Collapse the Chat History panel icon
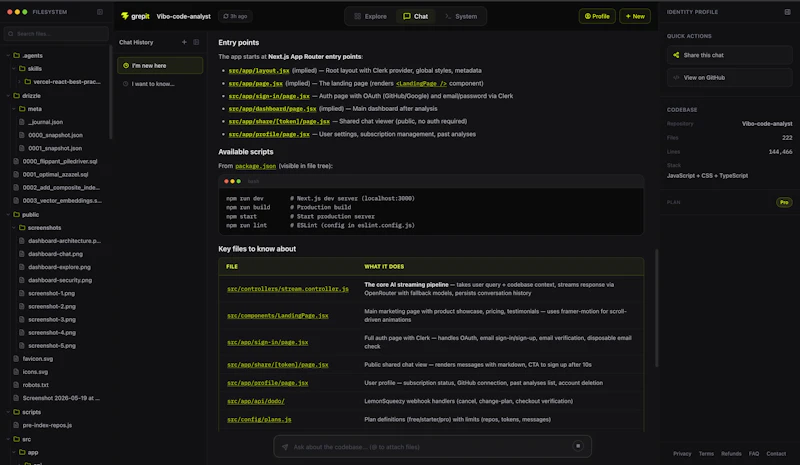 pyautogui.click(x=196, y=42)
